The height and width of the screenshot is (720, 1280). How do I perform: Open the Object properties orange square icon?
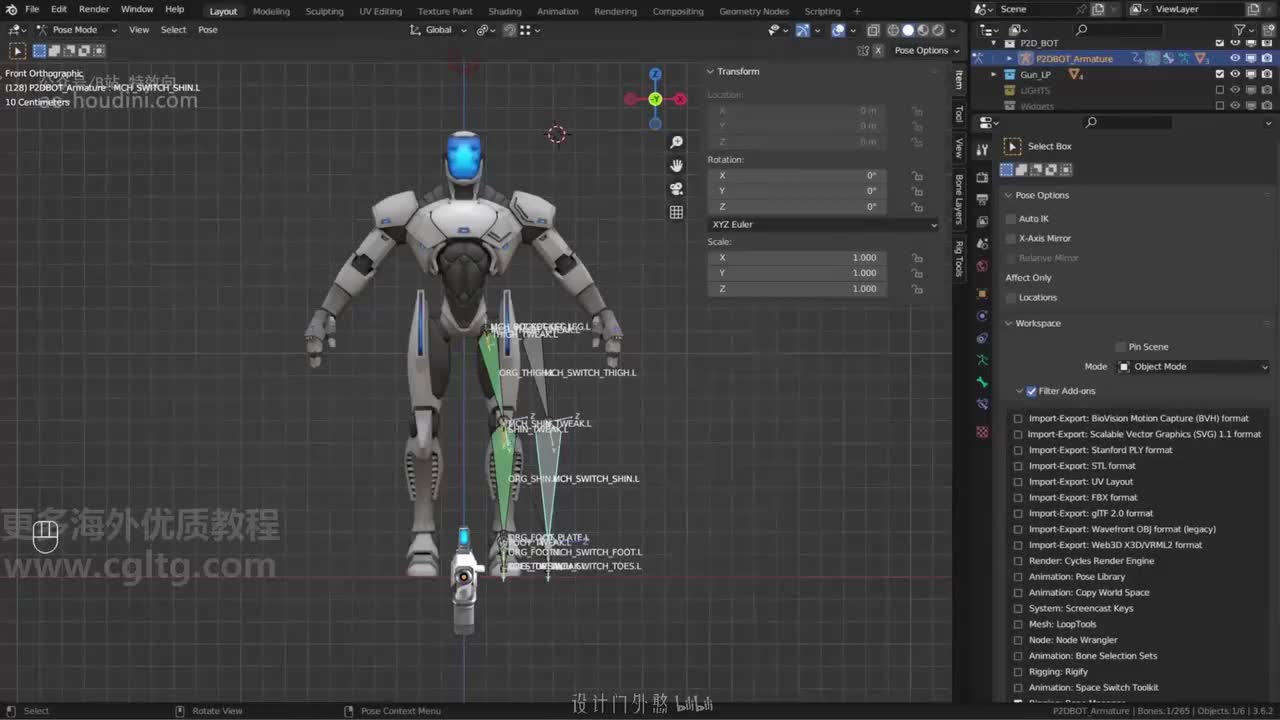(982, 294)
